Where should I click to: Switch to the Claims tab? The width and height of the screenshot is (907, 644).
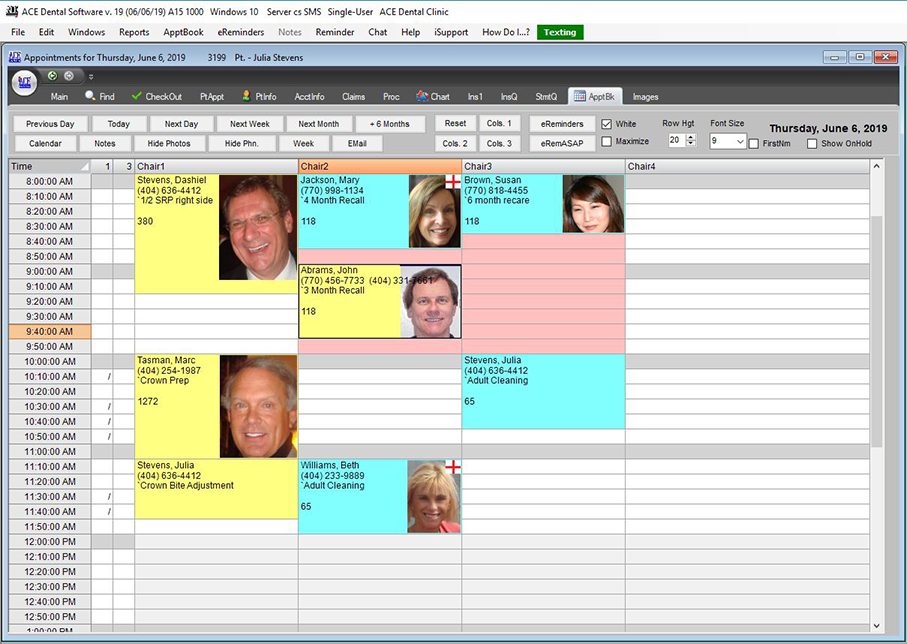[353, 97]
